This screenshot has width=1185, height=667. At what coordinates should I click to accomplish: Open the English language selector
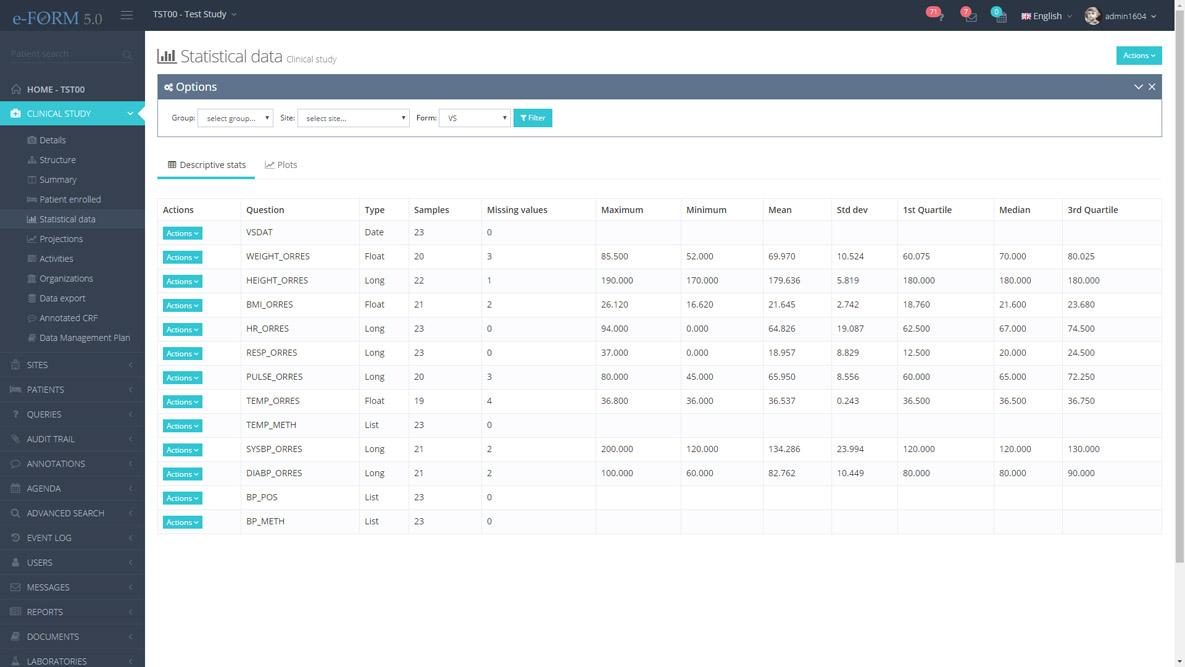[x=1046, y=16]
